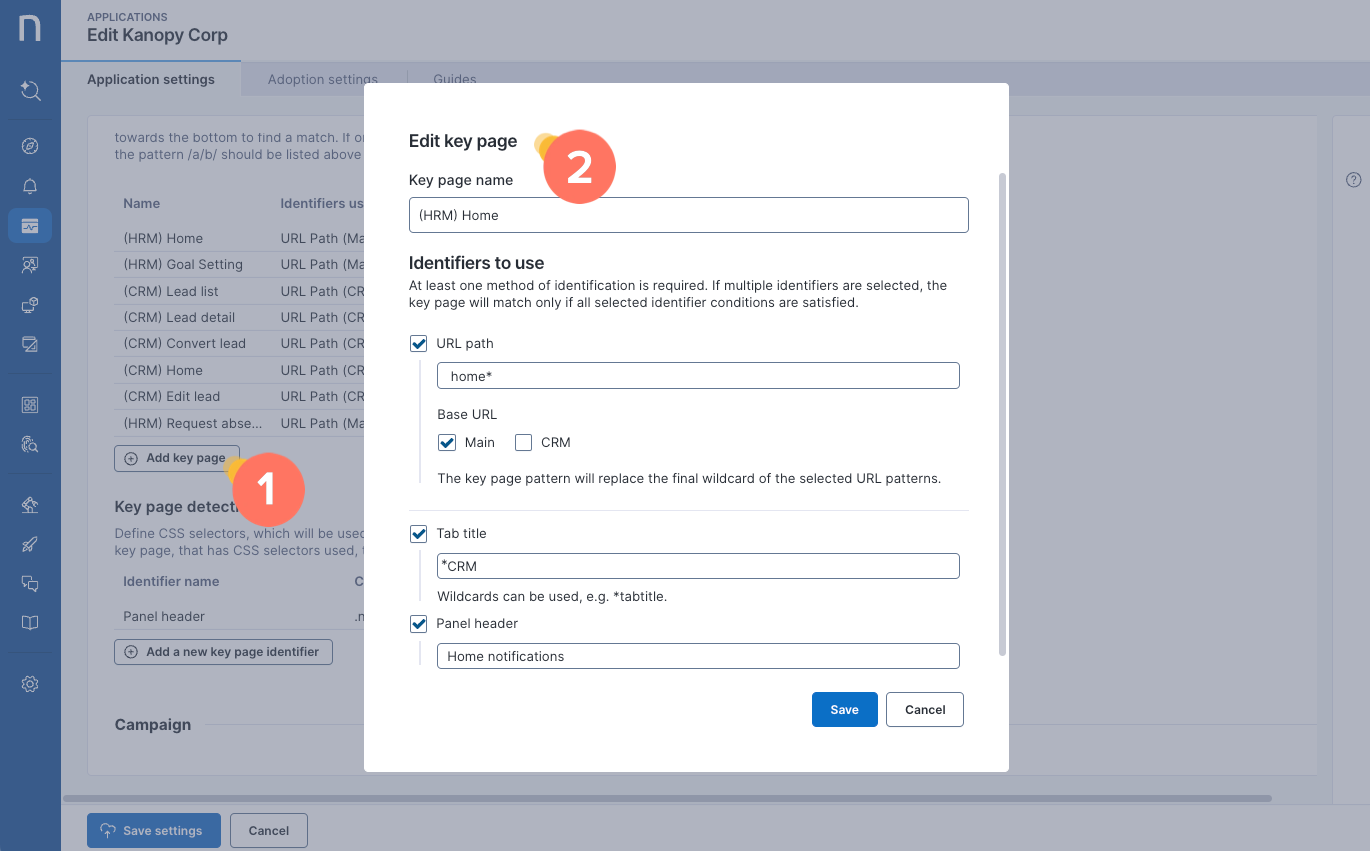The width and height of the screenshot is (1370, 851).
Task: Open settings via the gear icon
Action: click(30, 684)
